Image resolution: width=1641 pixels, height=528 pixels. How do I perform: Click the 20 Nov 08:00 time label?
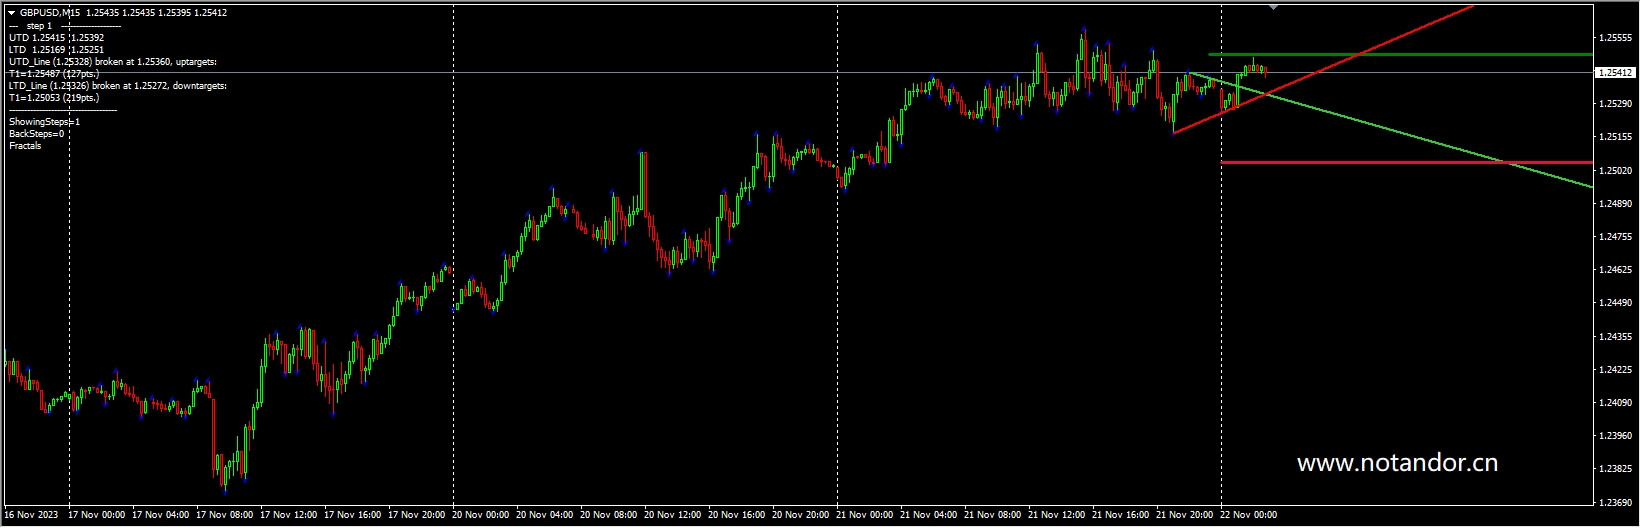click(609, 515)
